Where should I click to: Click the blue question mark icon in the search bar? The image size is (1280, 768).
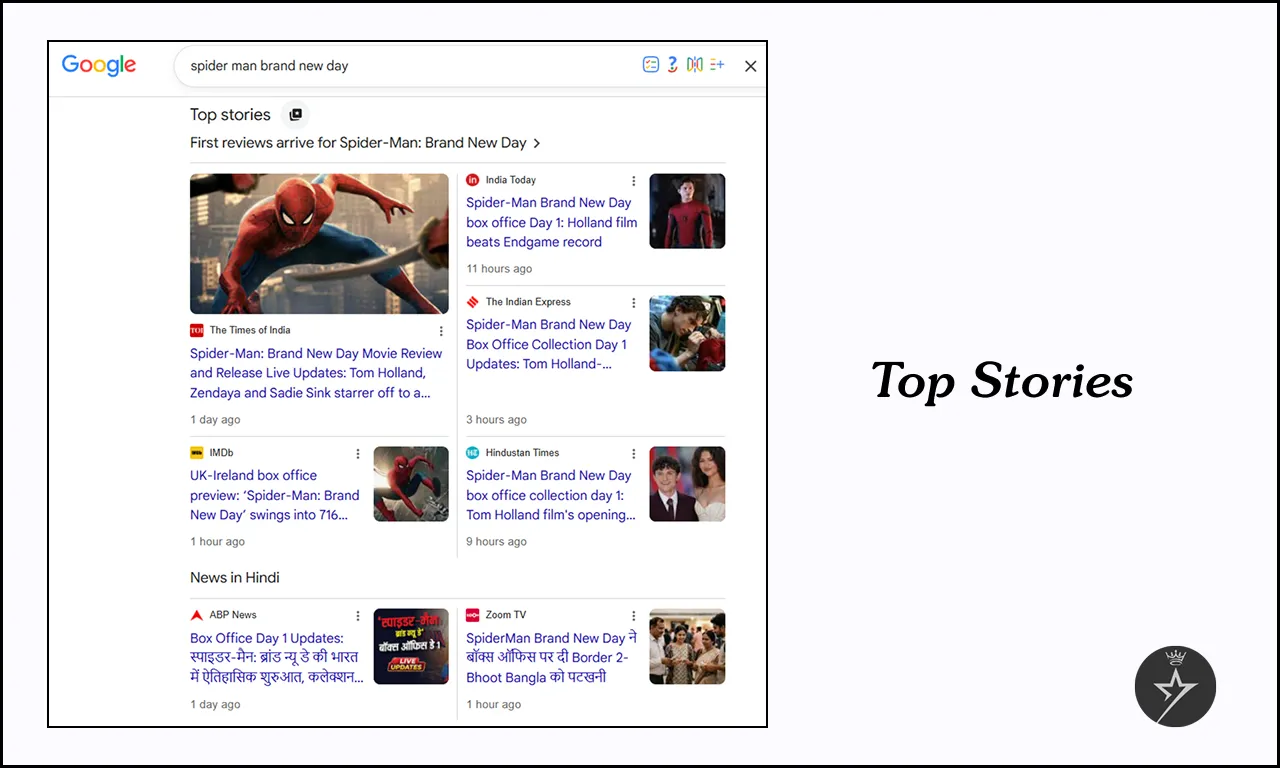[x=673, y=65]
